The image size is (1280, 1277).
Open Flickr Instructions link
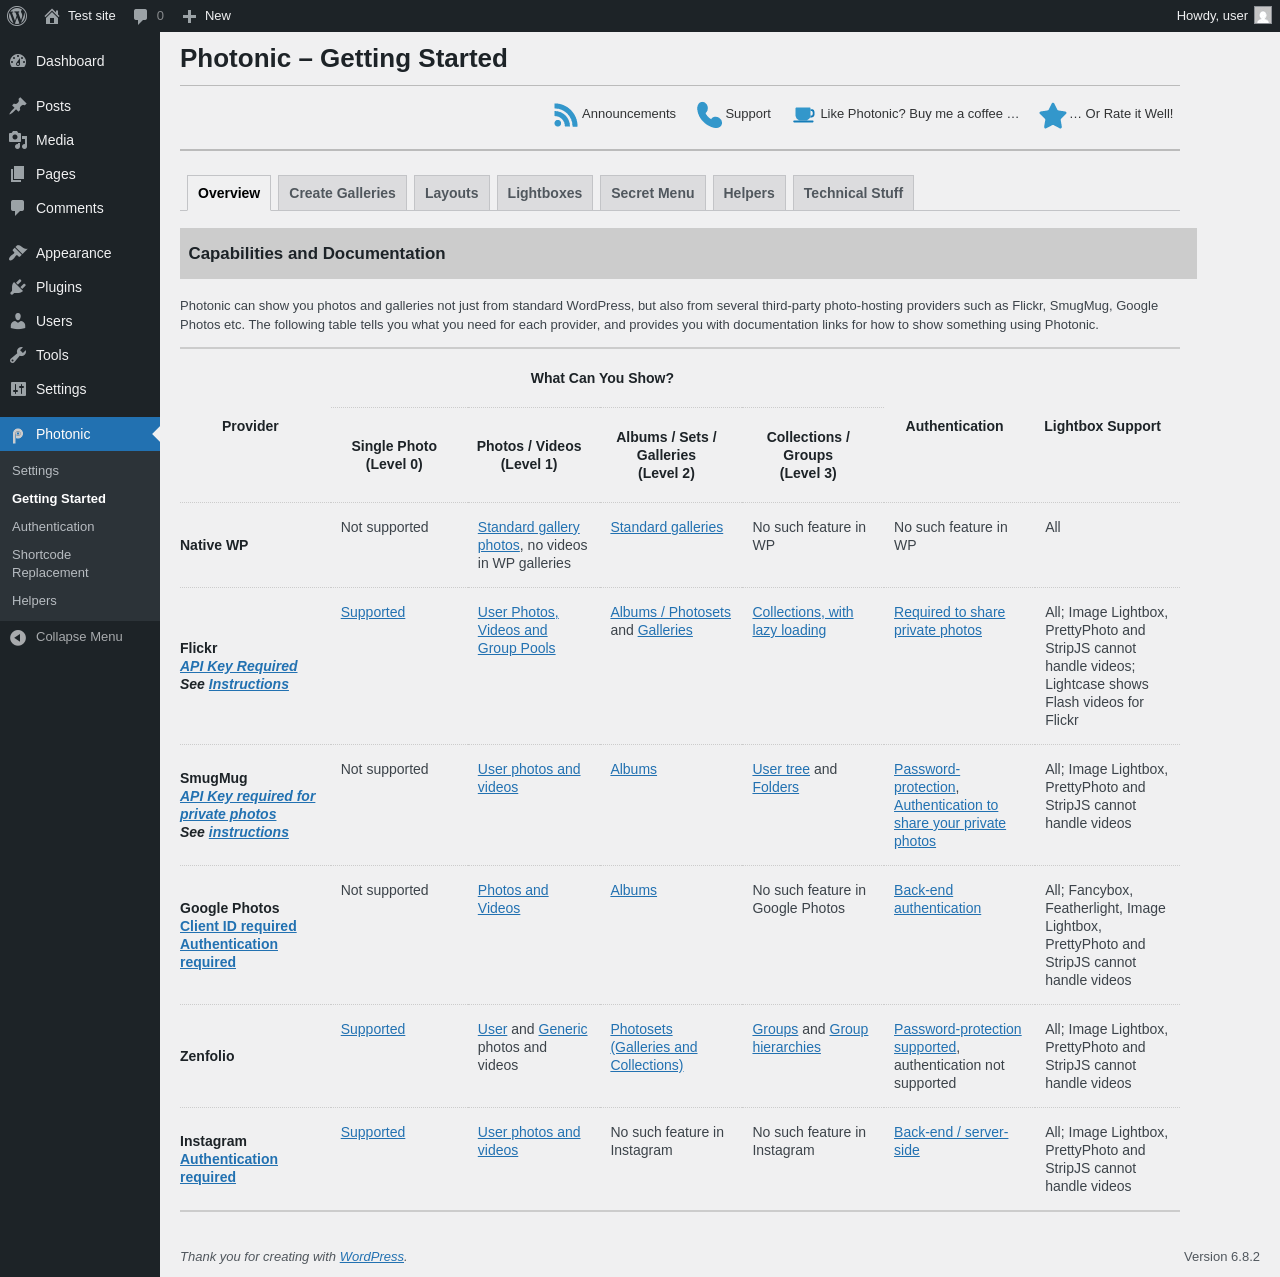click(x=248, y=684)
